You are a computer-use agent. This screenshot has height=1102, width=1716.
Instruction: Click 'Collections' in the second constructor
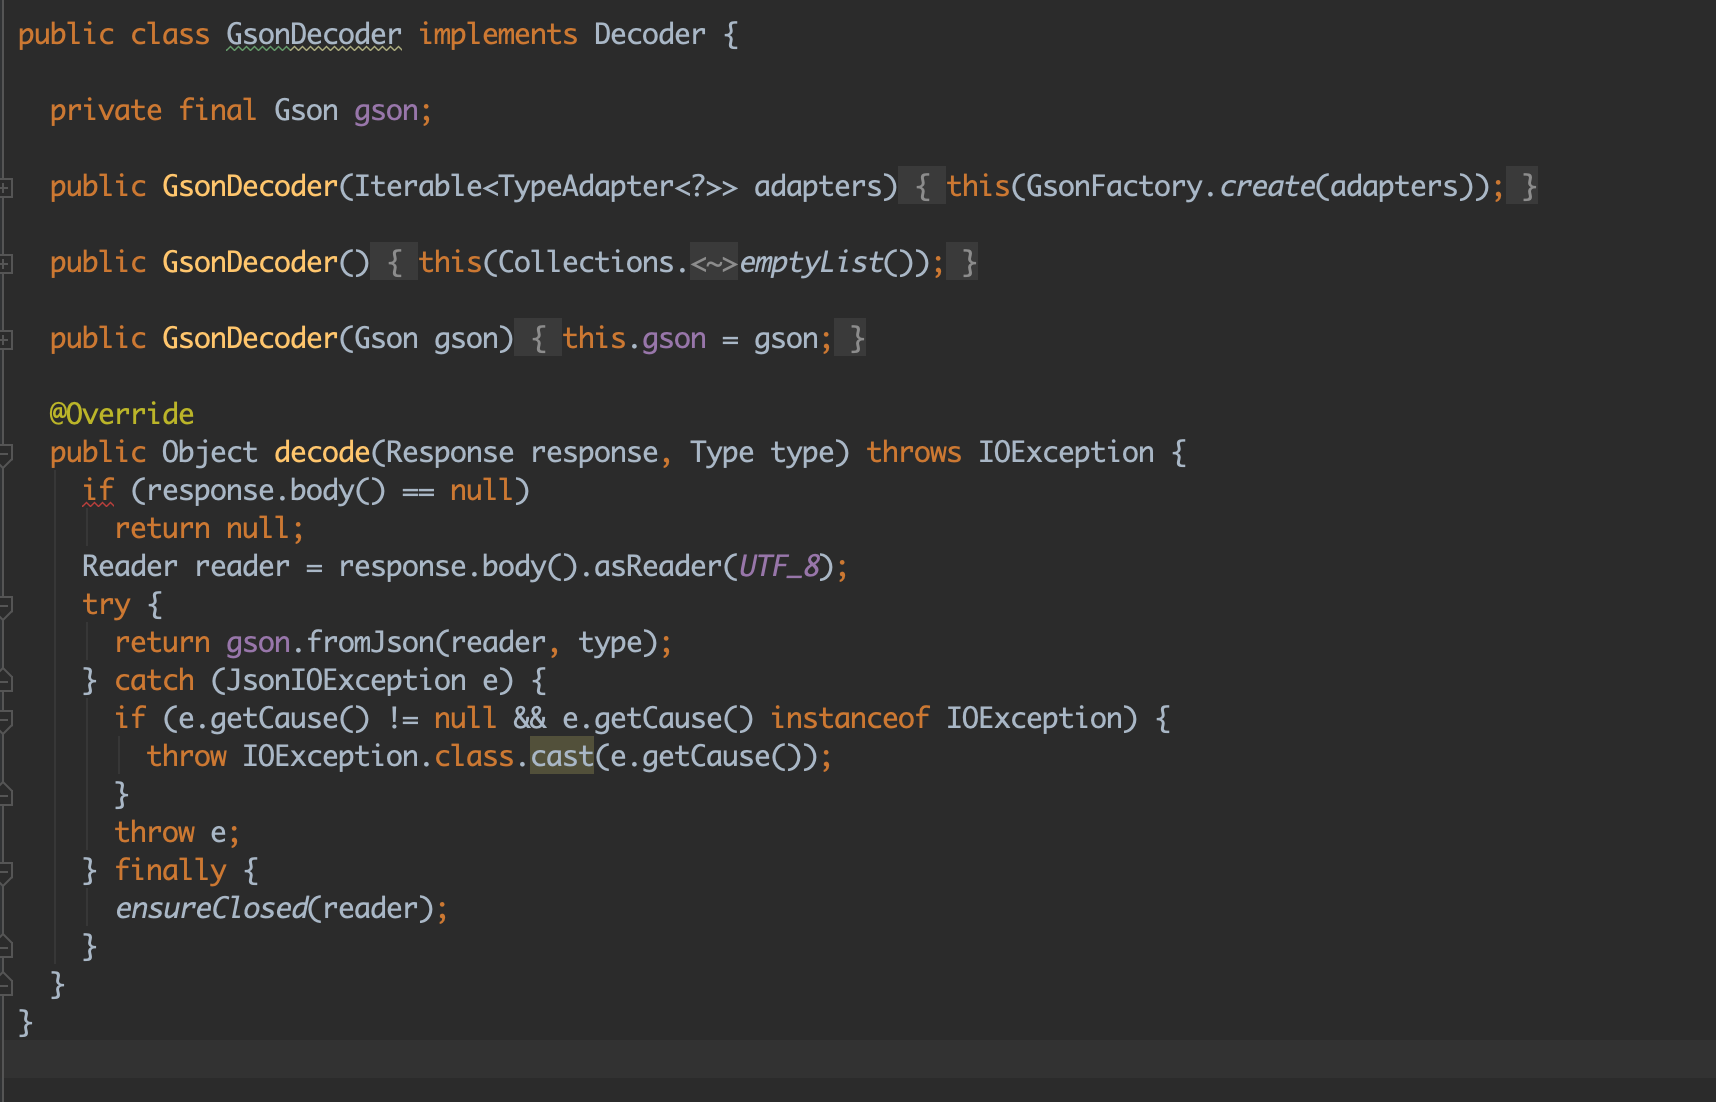pyautogui.click(x=586, y=263)
